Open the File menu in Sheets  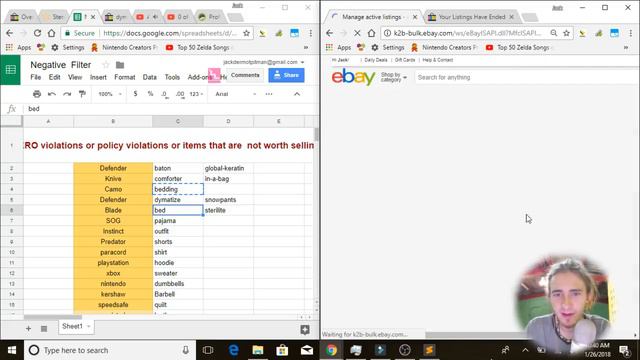pos(36,77)
